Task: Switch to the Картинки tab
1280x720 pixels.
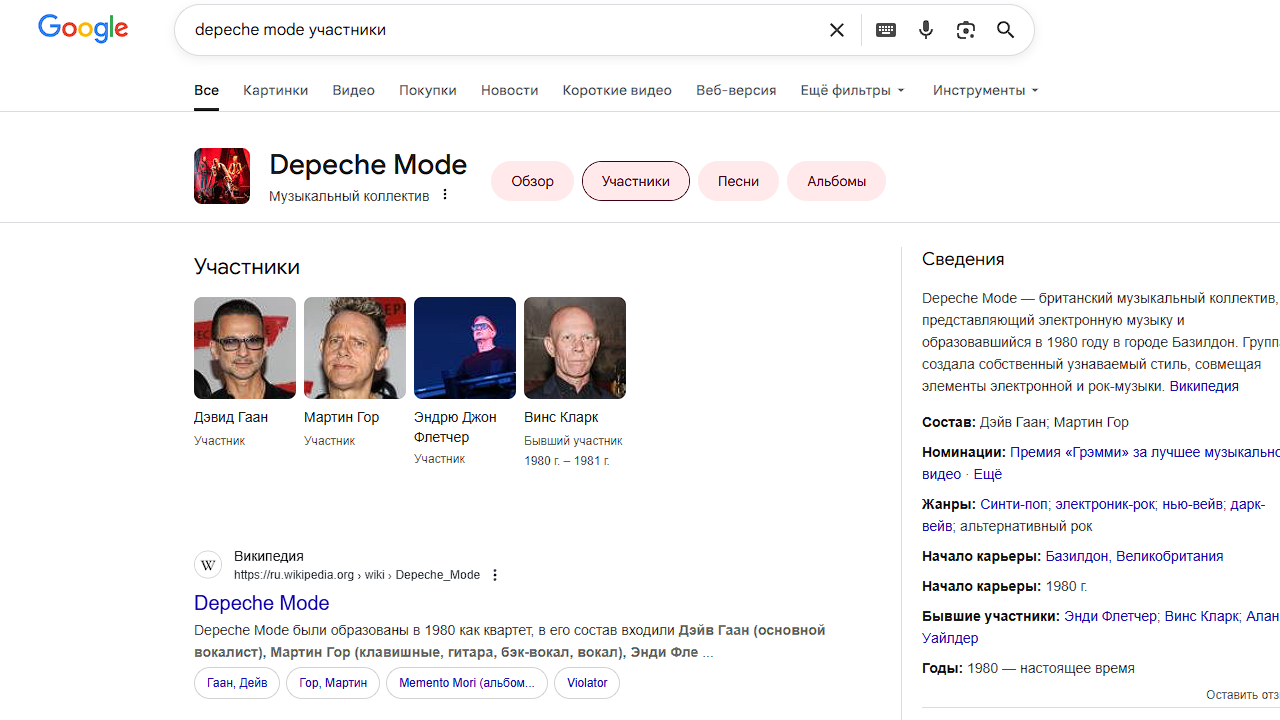Action: click(276, 90)
